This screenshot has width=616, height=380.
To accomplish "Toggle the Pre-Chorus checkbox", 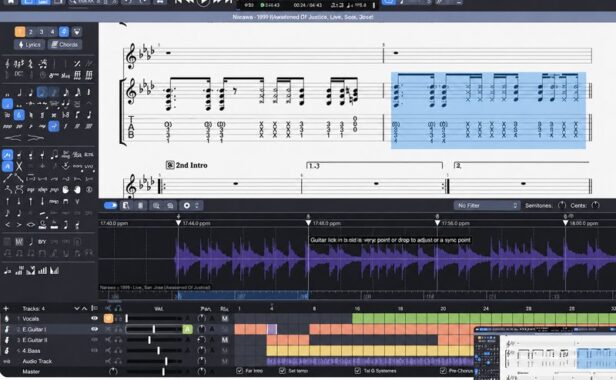I will click(443, 371).
